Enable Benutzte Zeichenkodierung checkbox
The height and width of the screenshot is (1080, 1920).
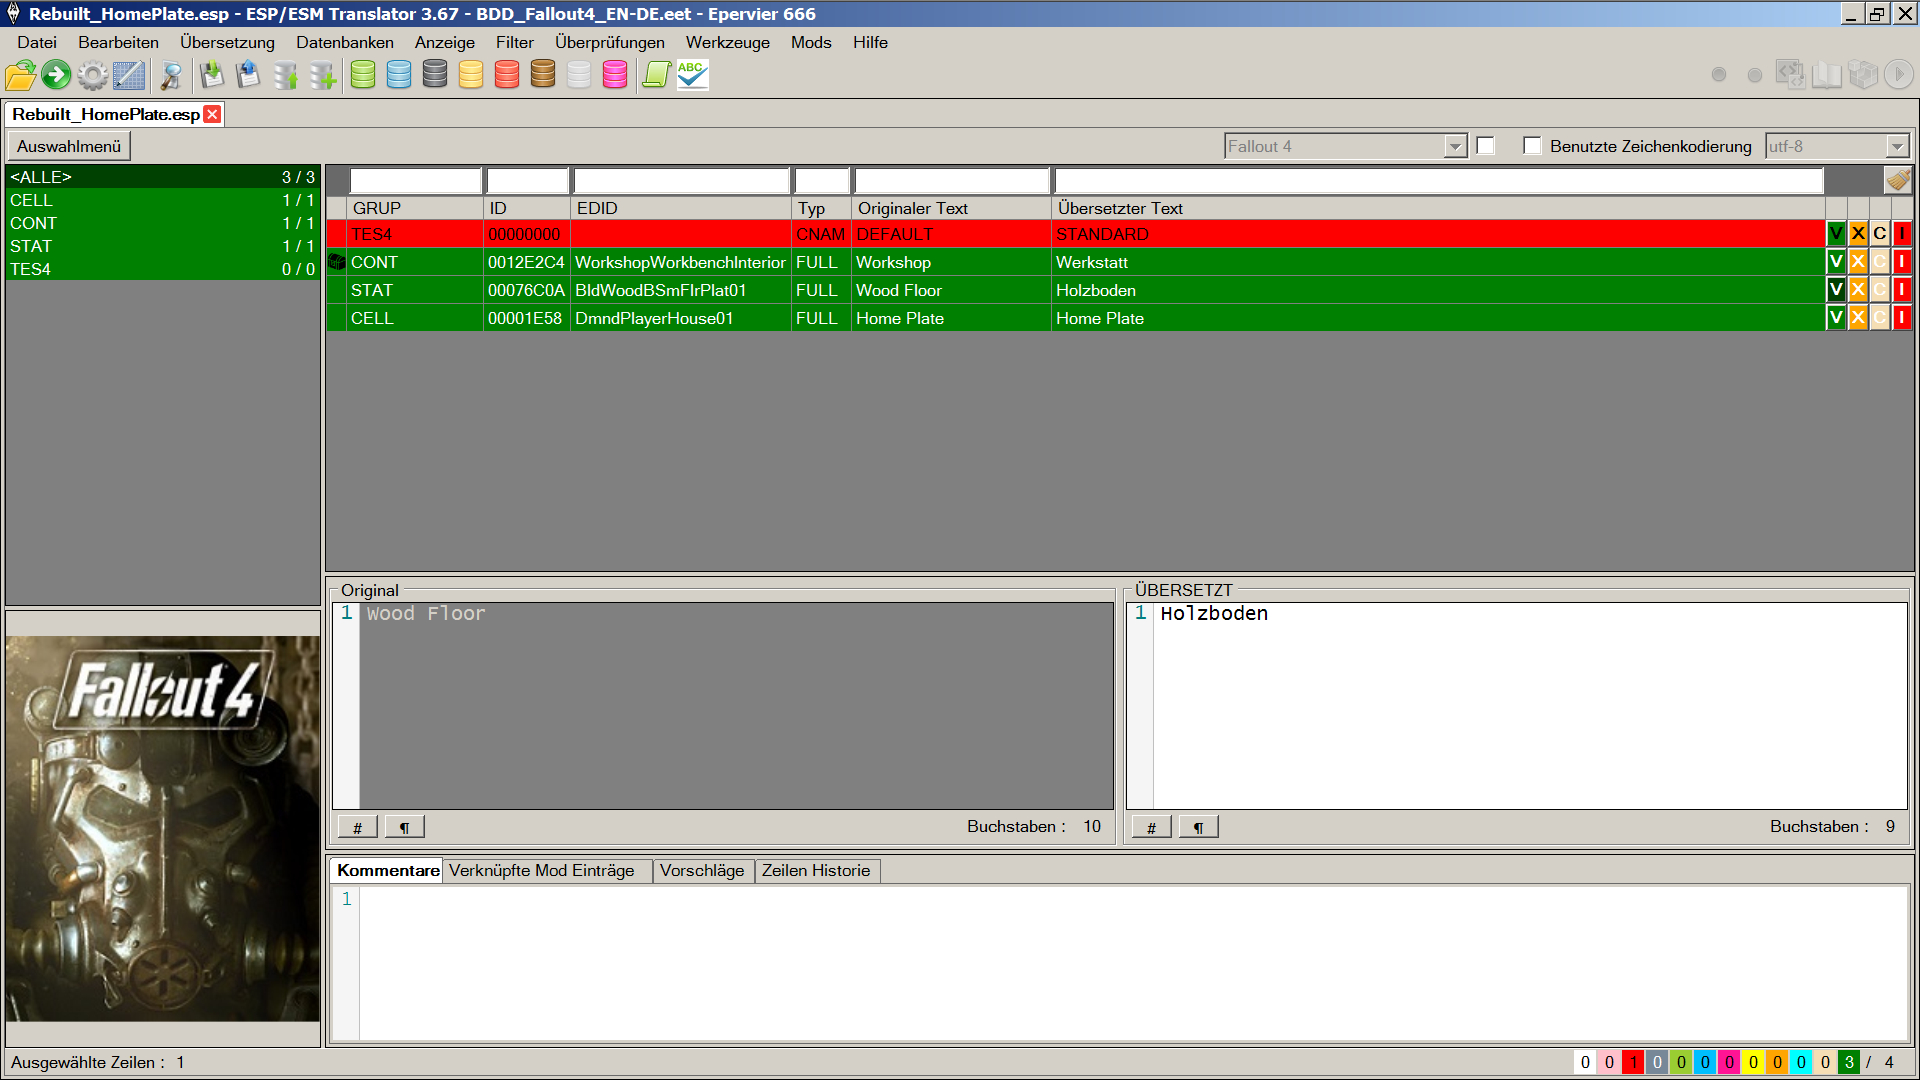[1532, 146]
